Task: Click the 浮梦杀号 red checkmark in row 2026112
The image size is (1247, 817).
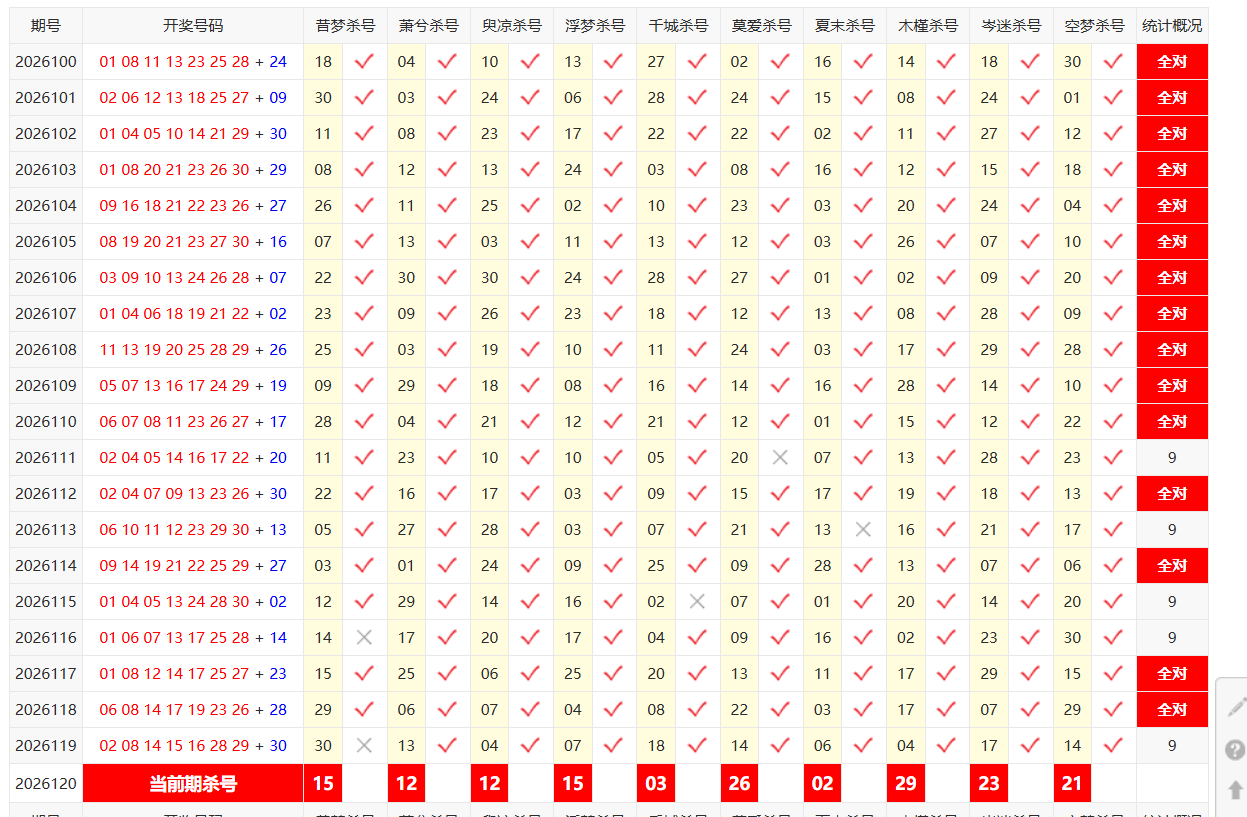Action: pos(613,494)
